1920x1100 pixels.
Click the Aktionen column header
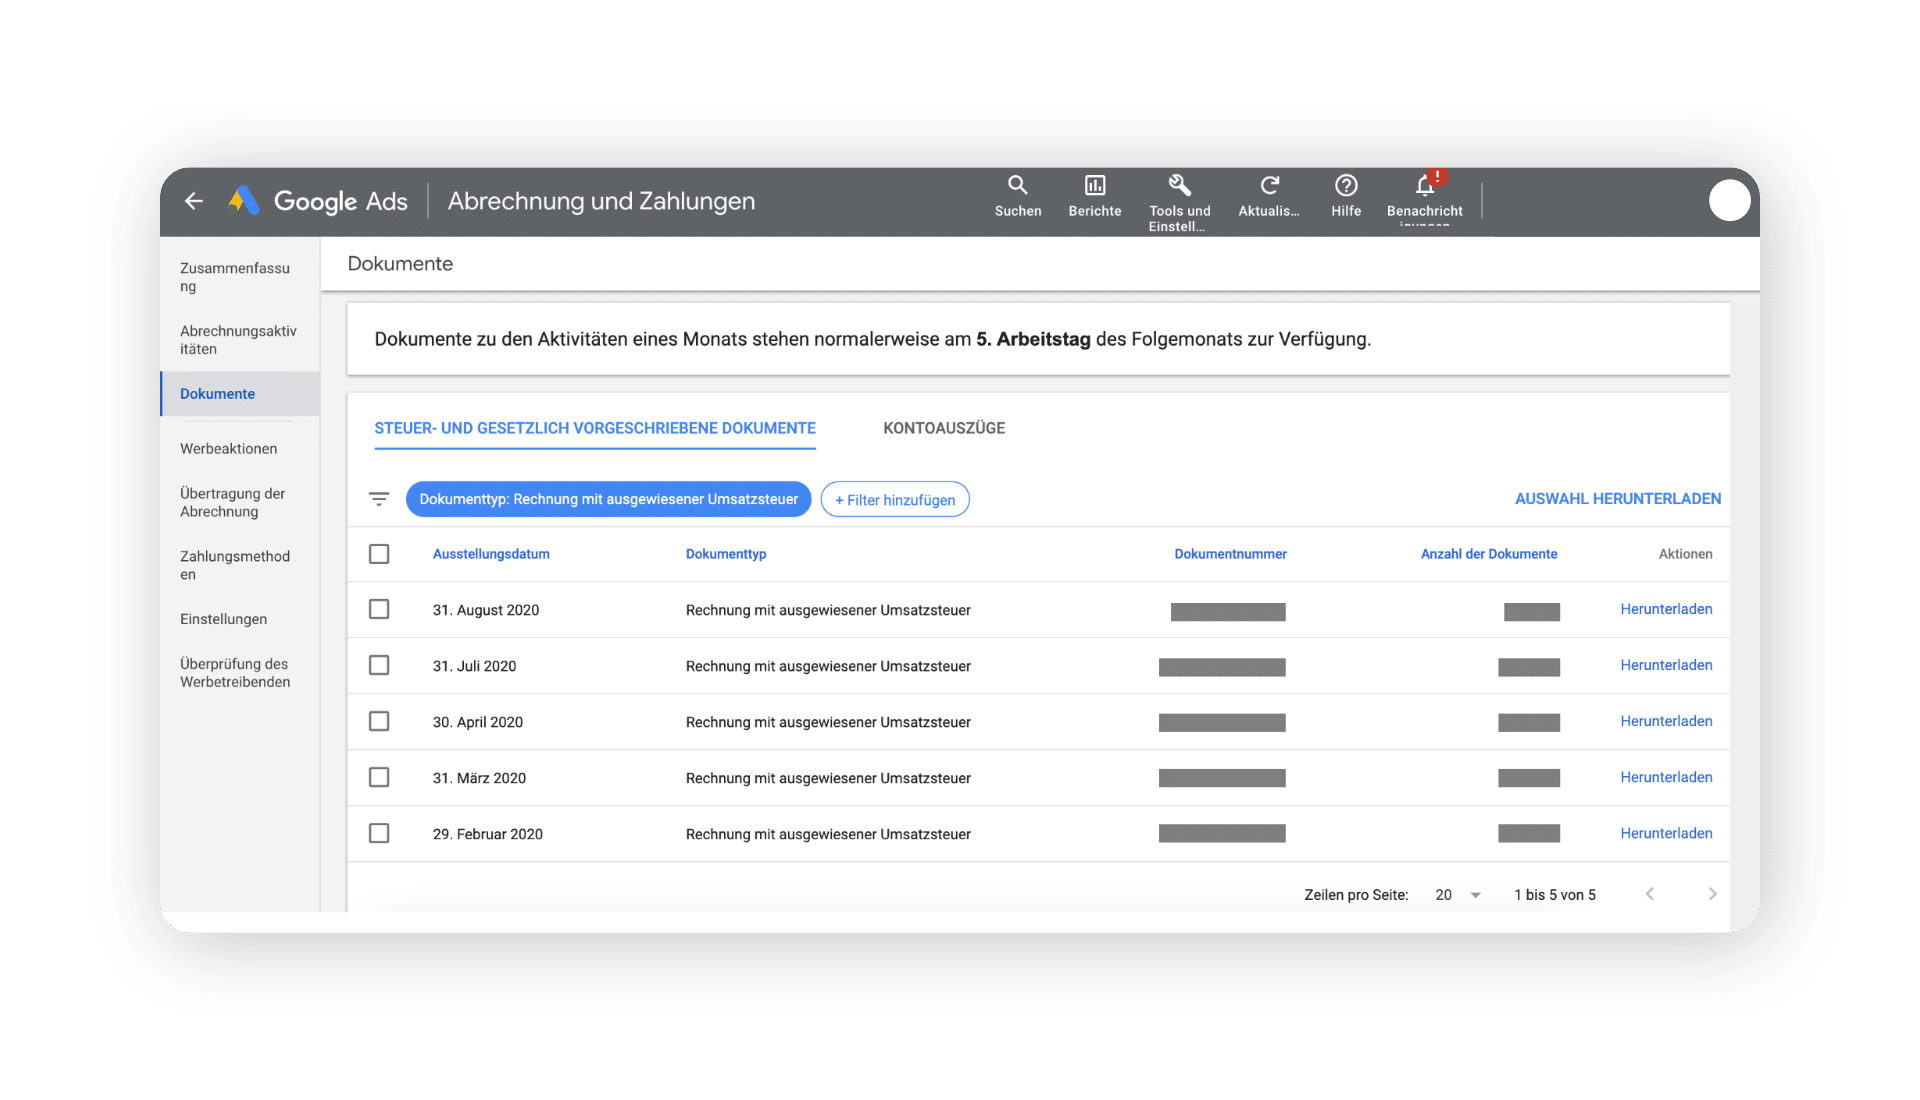1685,554
